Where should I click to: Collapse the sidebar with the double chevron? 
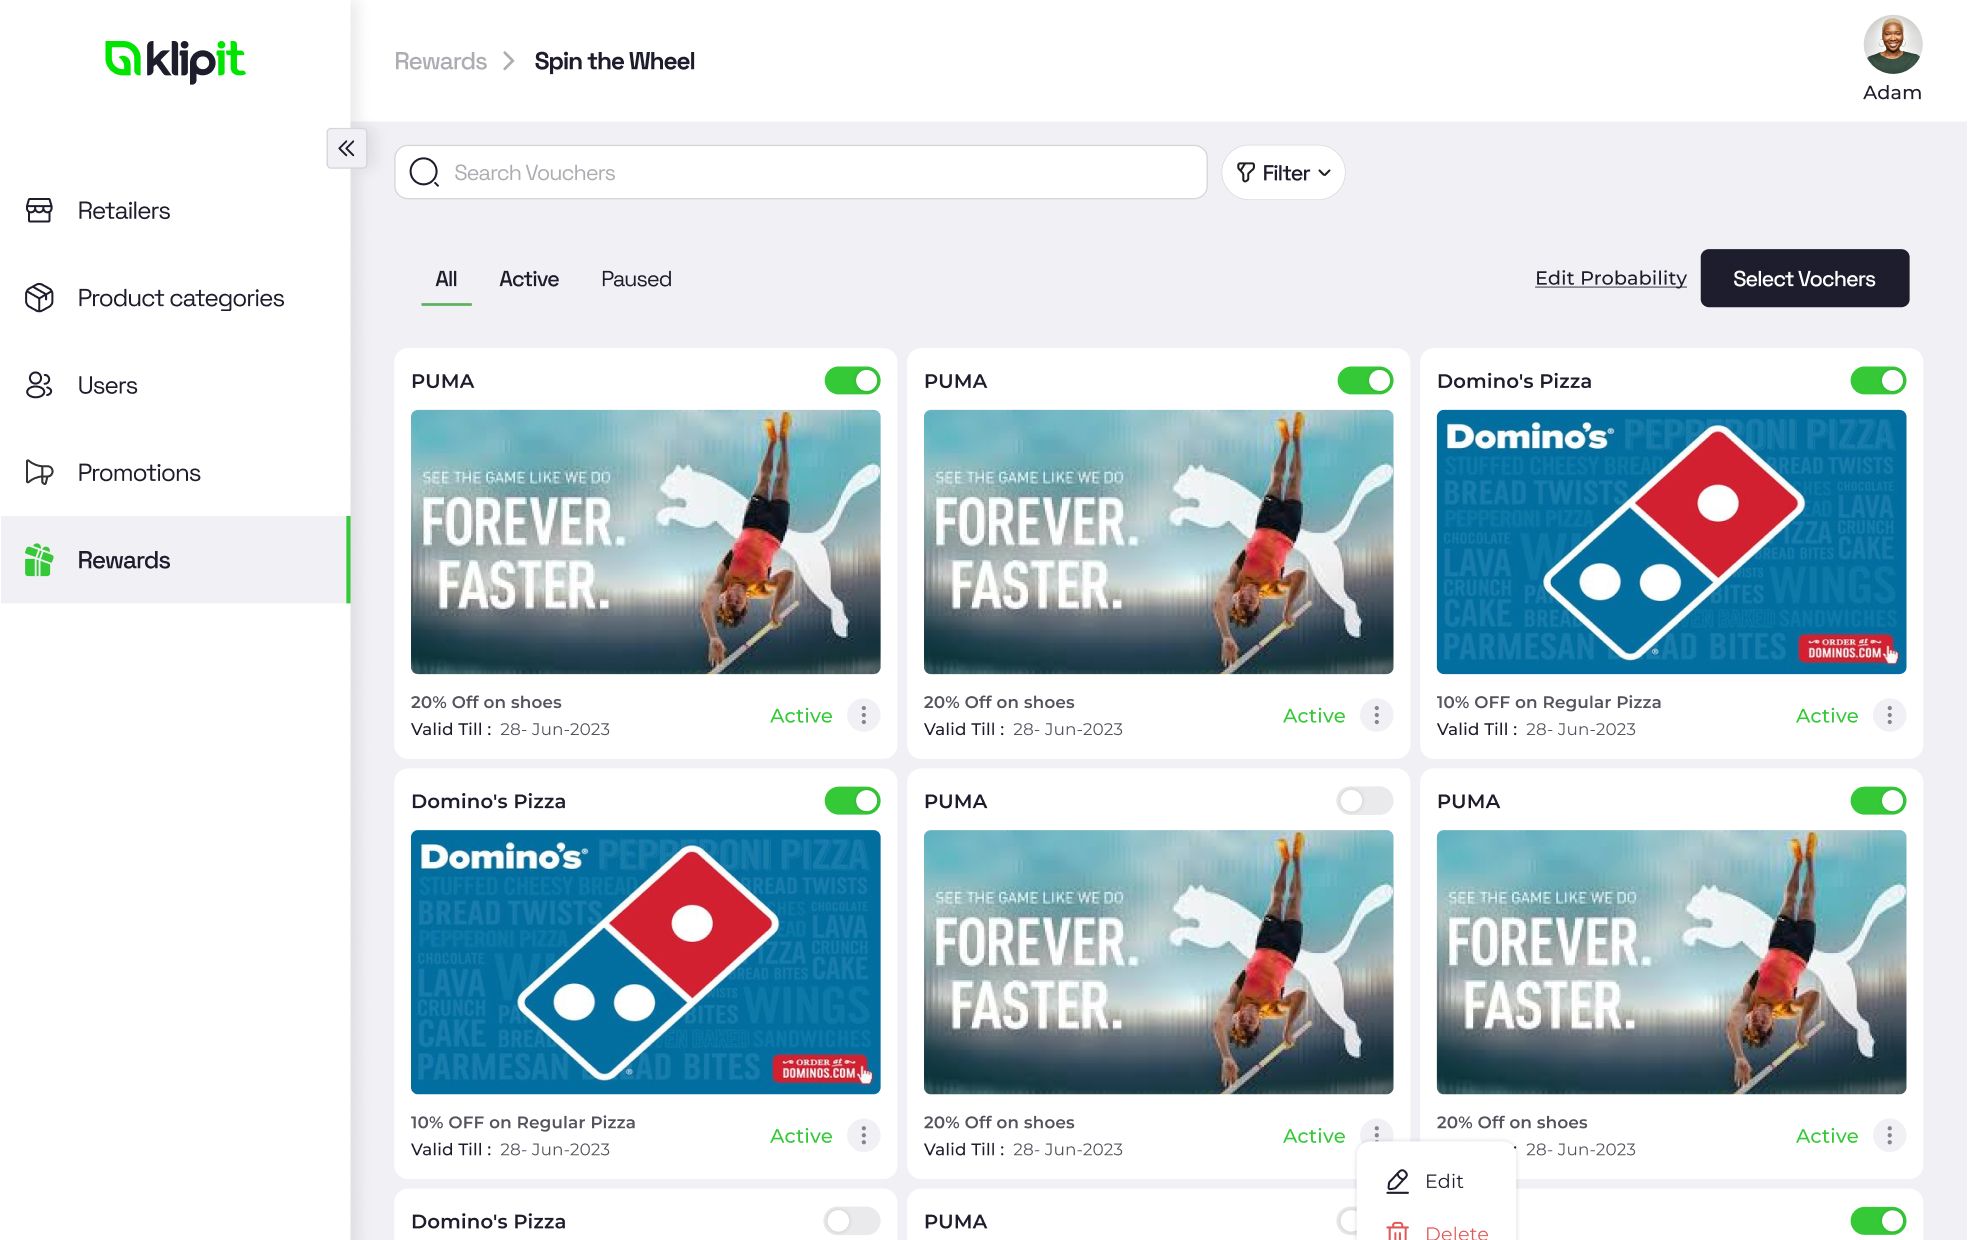[x=346, y=148]
